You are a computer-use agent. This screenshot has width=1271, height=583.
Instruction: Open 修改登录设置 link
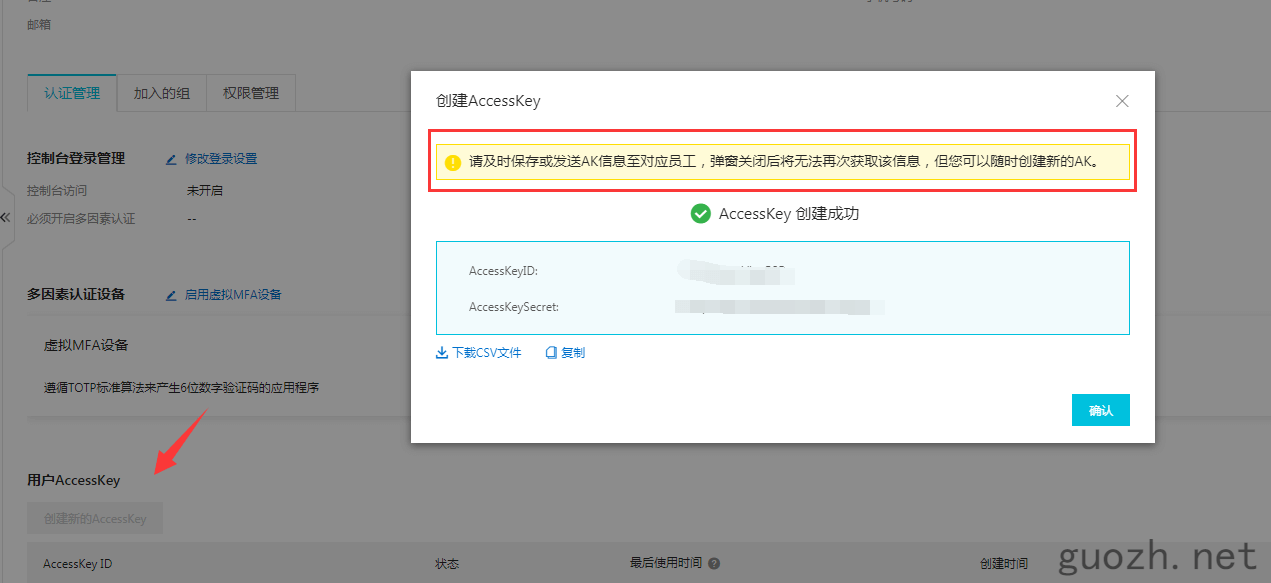[221, 158]
